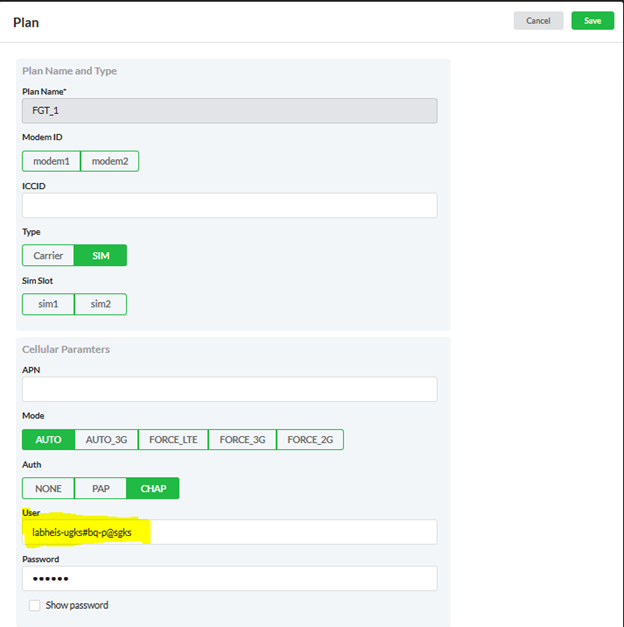Set mode to FORCE_LTE
Viewport: 624px width, 627px height.
coord(173,439)
